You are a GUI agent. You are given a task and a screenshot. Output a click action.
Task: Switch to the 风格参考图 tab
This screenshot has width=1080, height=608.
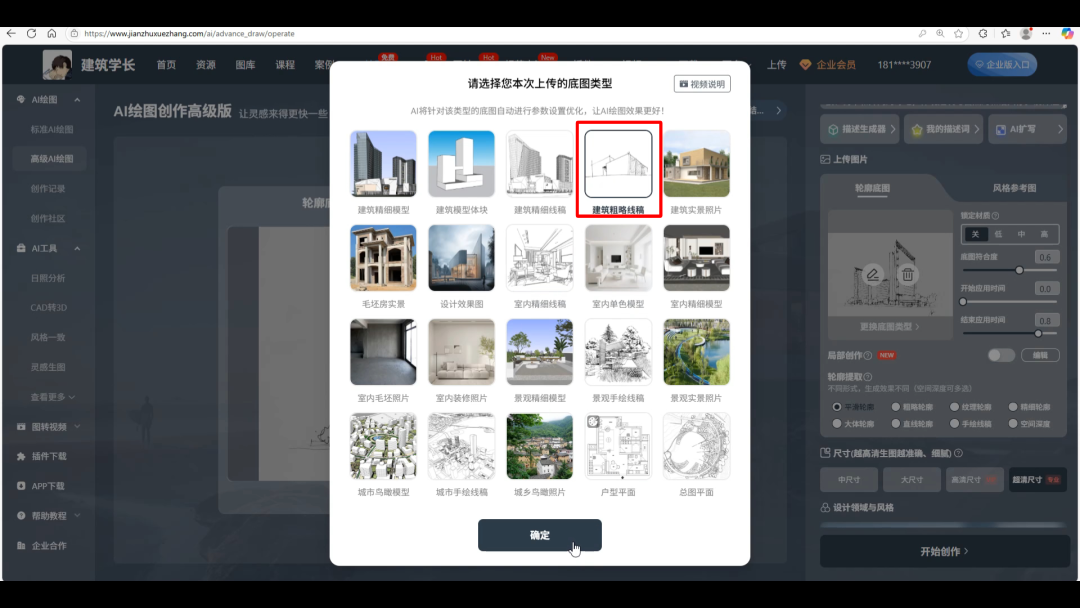pos(1014,188)
